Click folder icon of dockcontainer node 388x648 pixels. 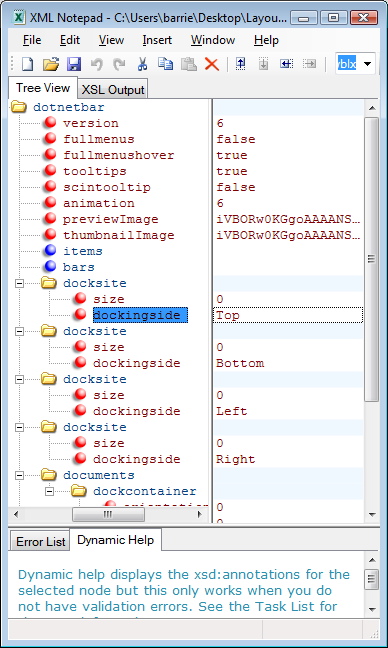tap(79, 491)
